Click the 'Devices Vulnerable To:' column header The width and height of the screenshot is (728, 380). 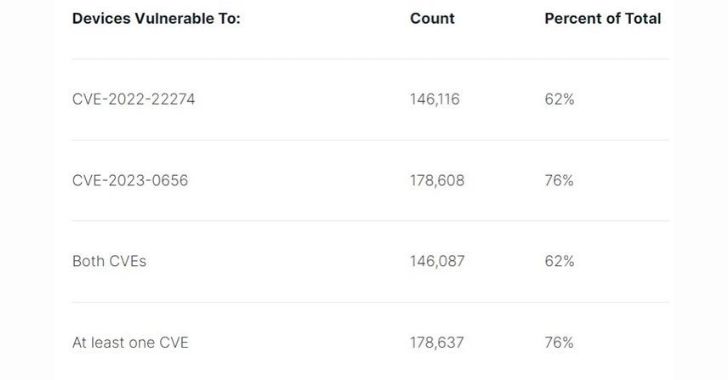(x=156, y=19)
